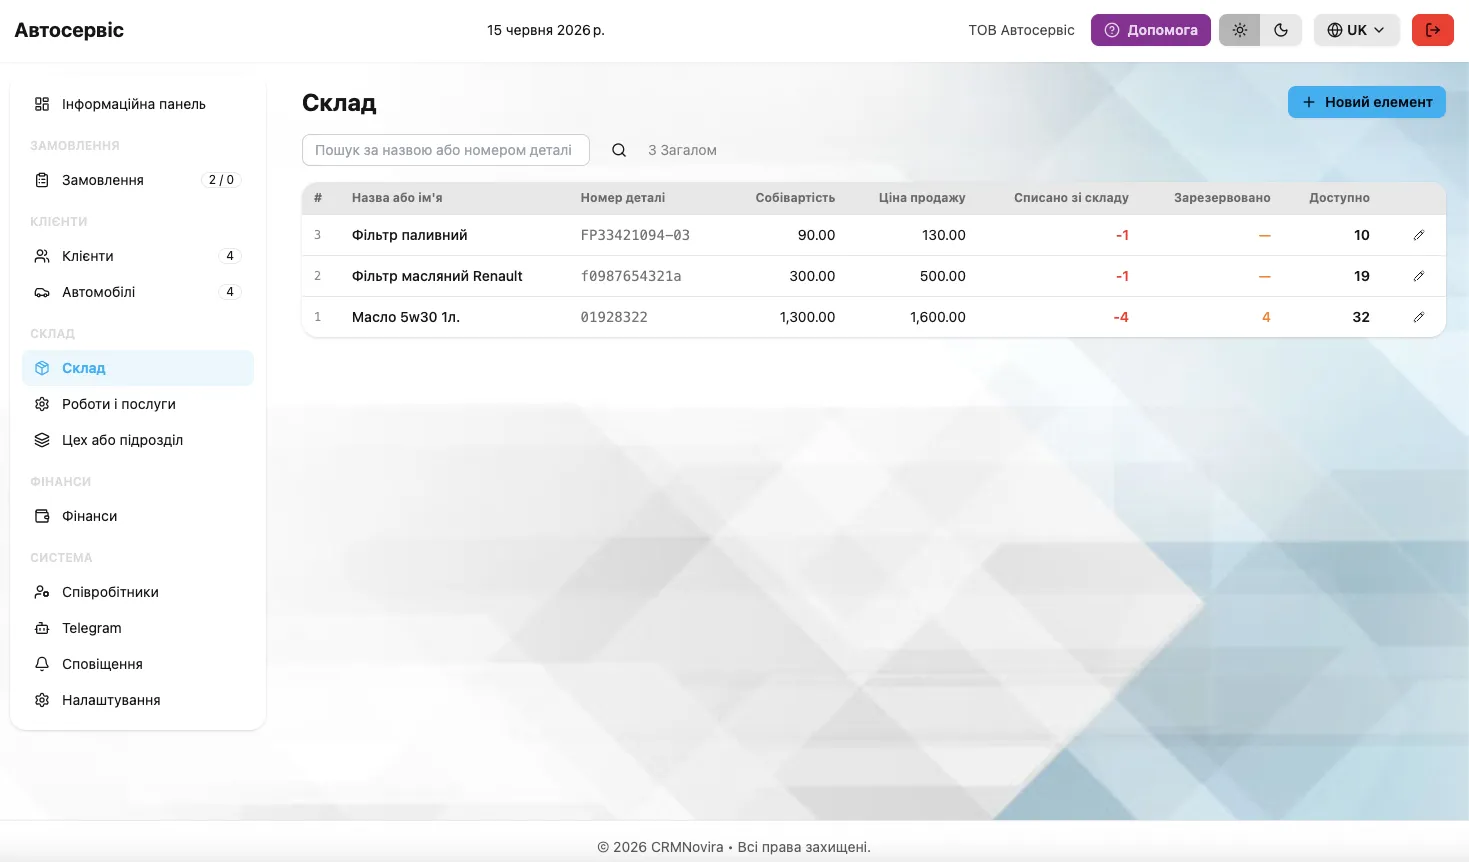Click the Списано зі складу column header
The height and width of the screenshot is (862, 1469).
[1071, 198]
